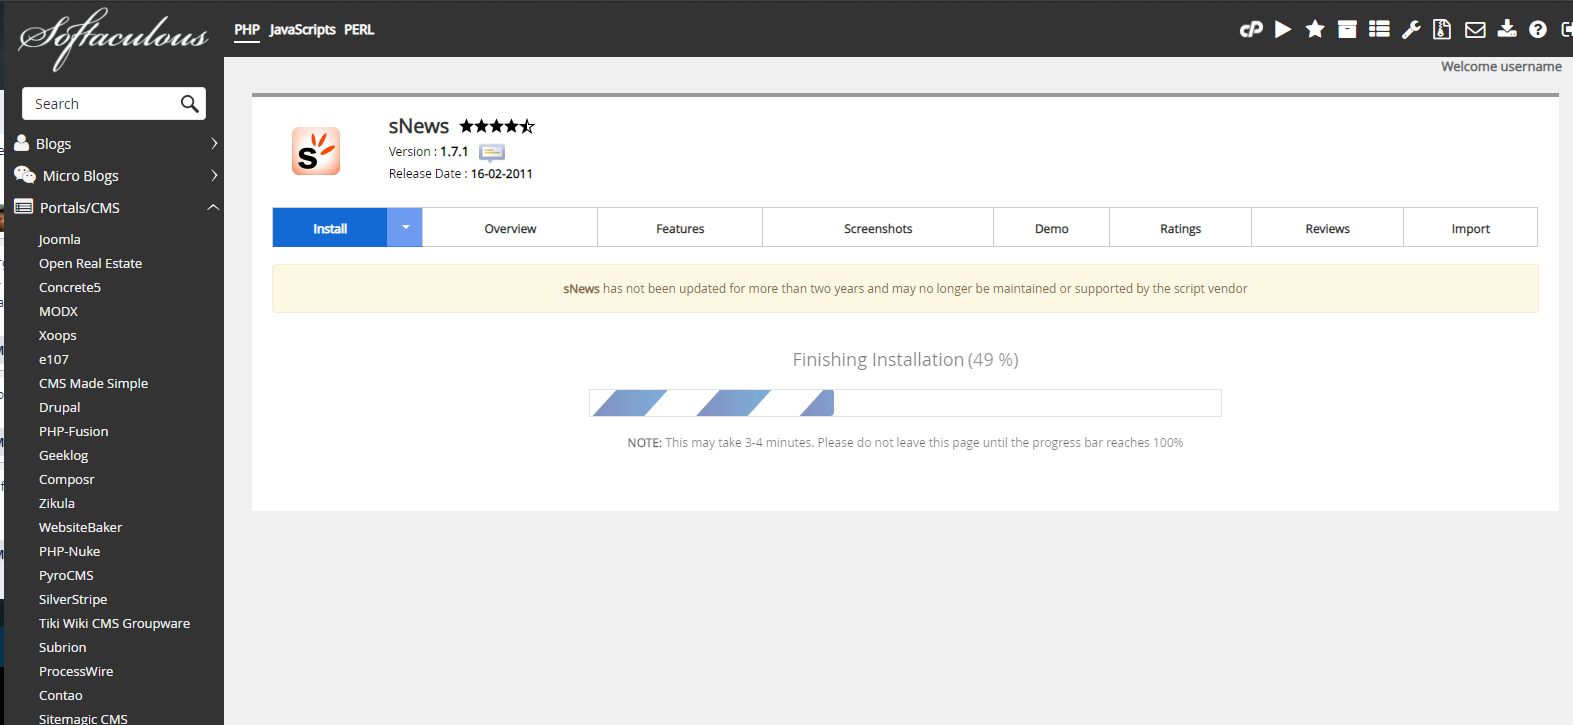Viewport: 1573px width, 725px height.
Task: Select Subrion in the sidebar
Action: coord(63,647)
